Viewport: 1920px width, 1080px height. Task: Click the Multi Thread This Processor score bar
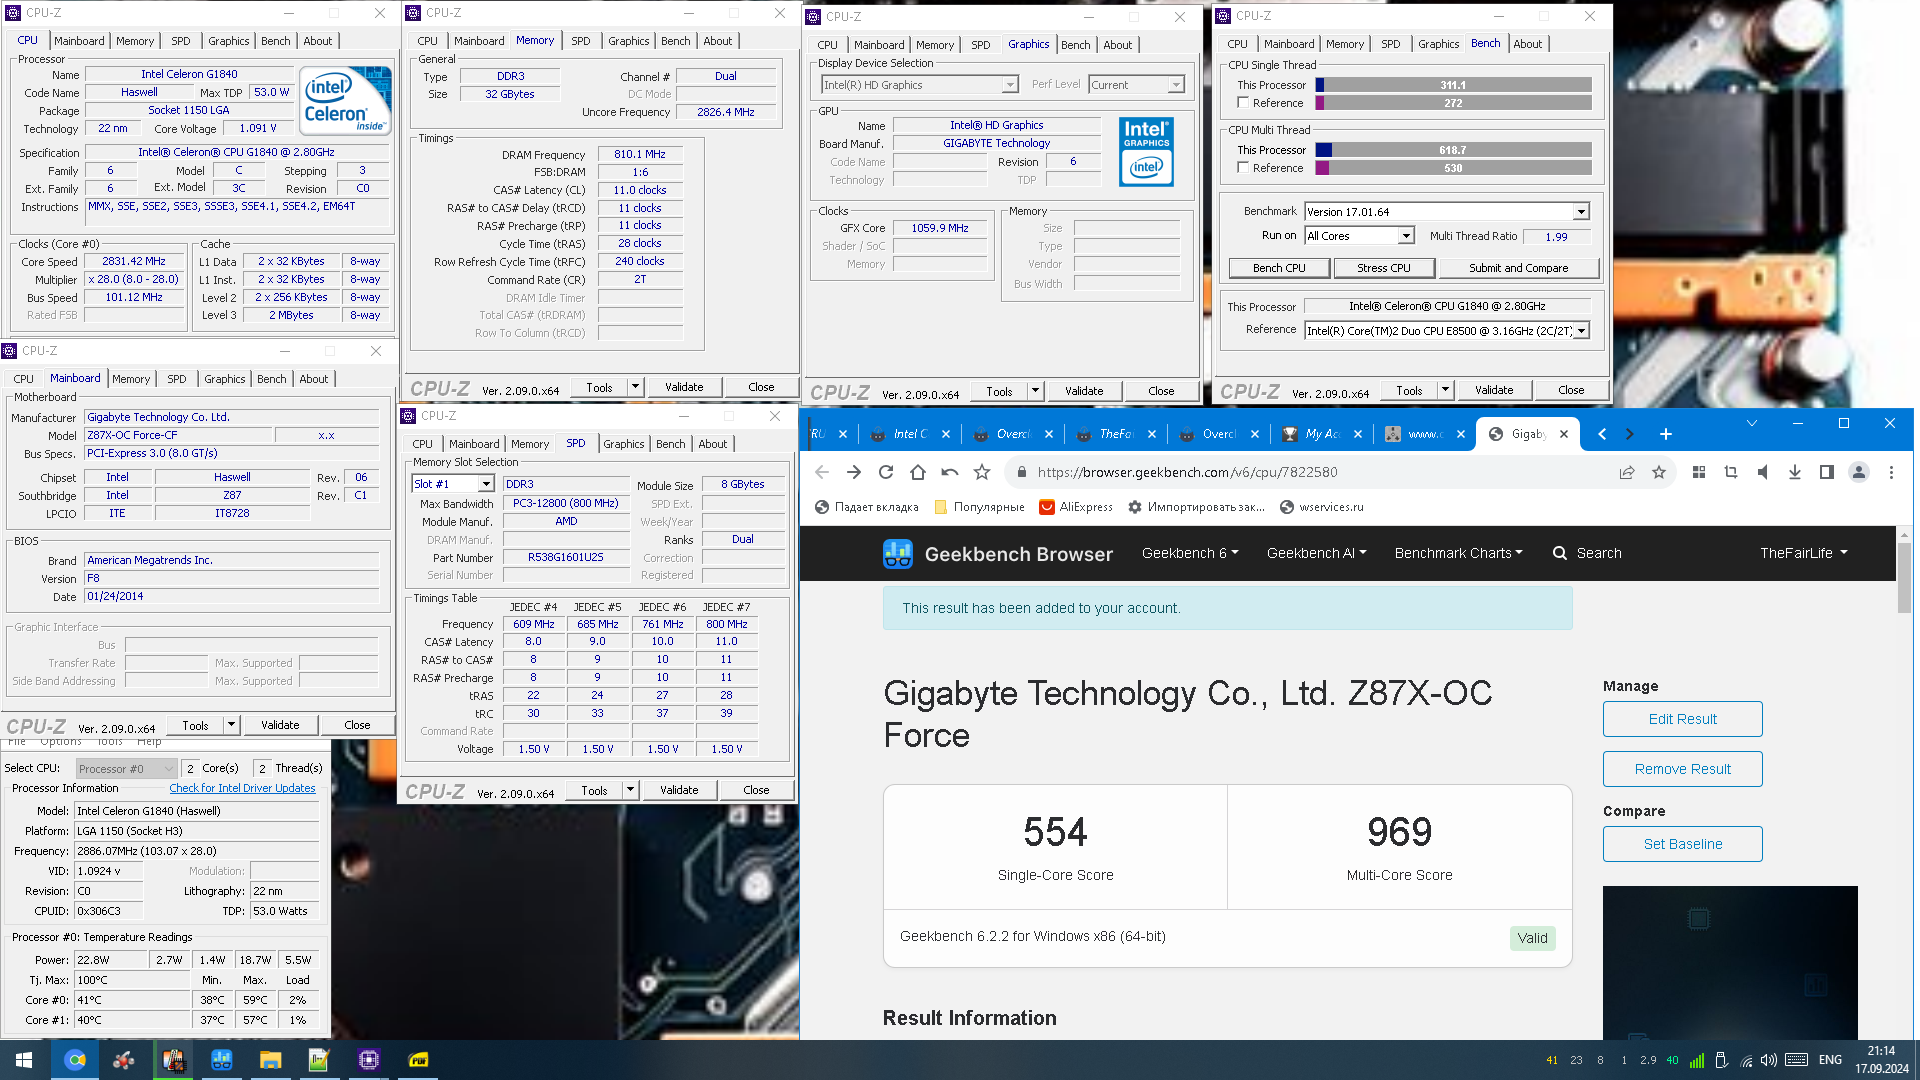coord(1453,150)
